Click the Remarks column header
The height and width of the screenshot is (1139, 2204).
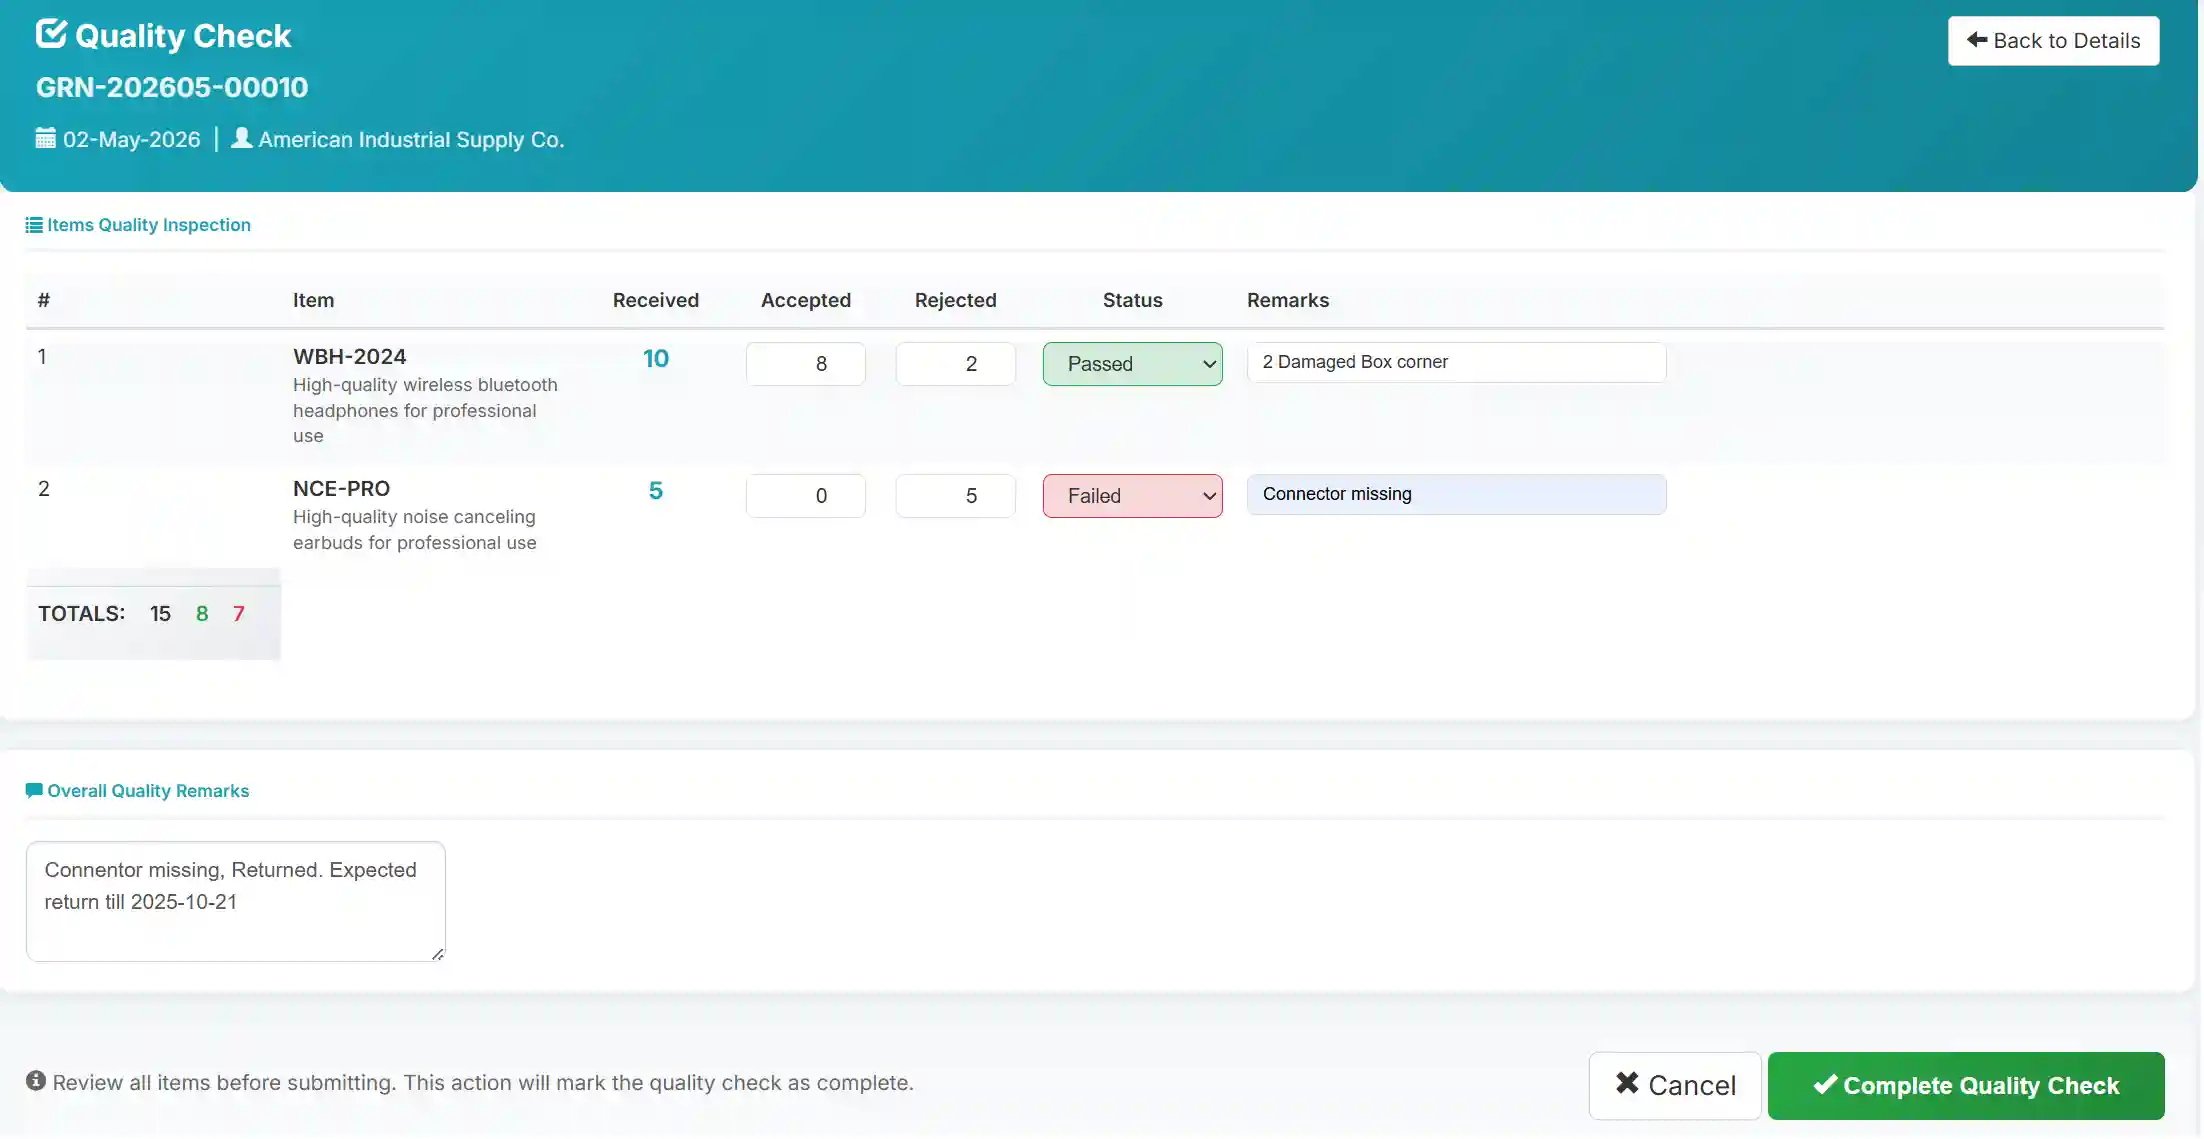pyautogui.click(x=1288, y=300)
